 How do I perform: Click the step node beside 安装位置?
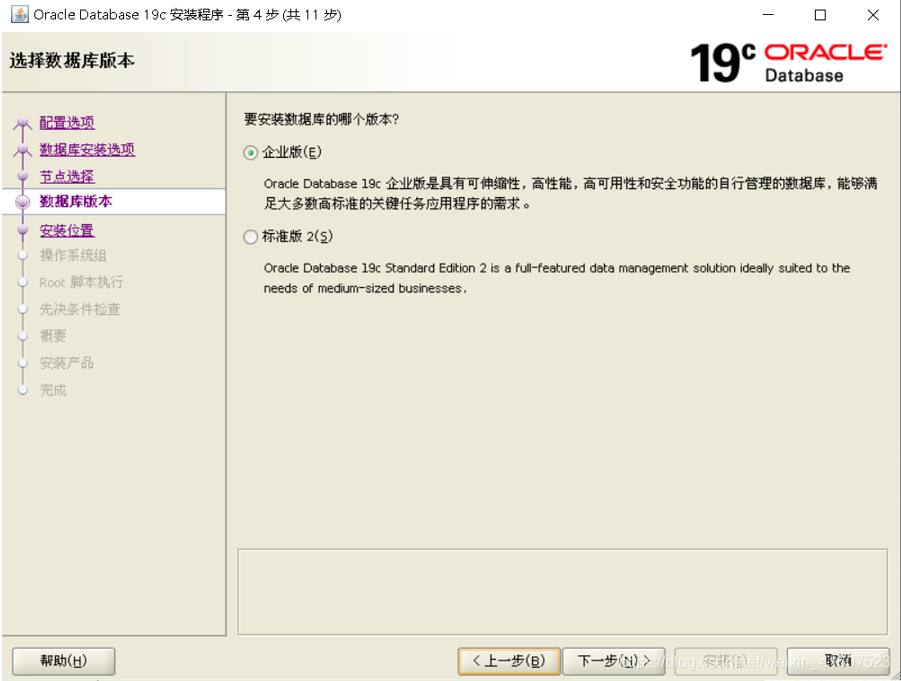[x=23, y=230]
